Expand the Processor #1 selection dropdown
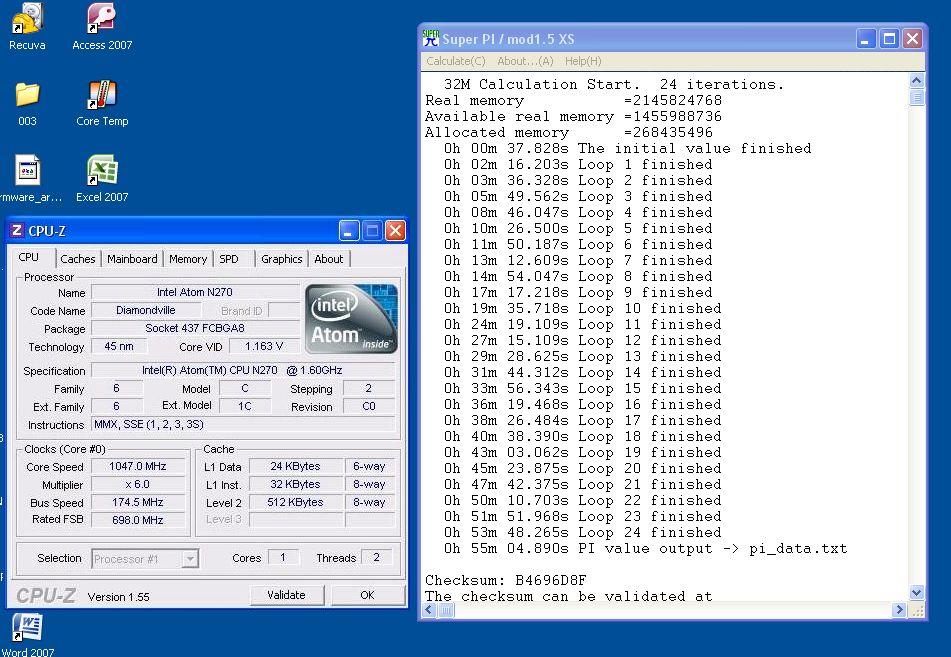Screen dimensions: 951x657 (190, 559)
